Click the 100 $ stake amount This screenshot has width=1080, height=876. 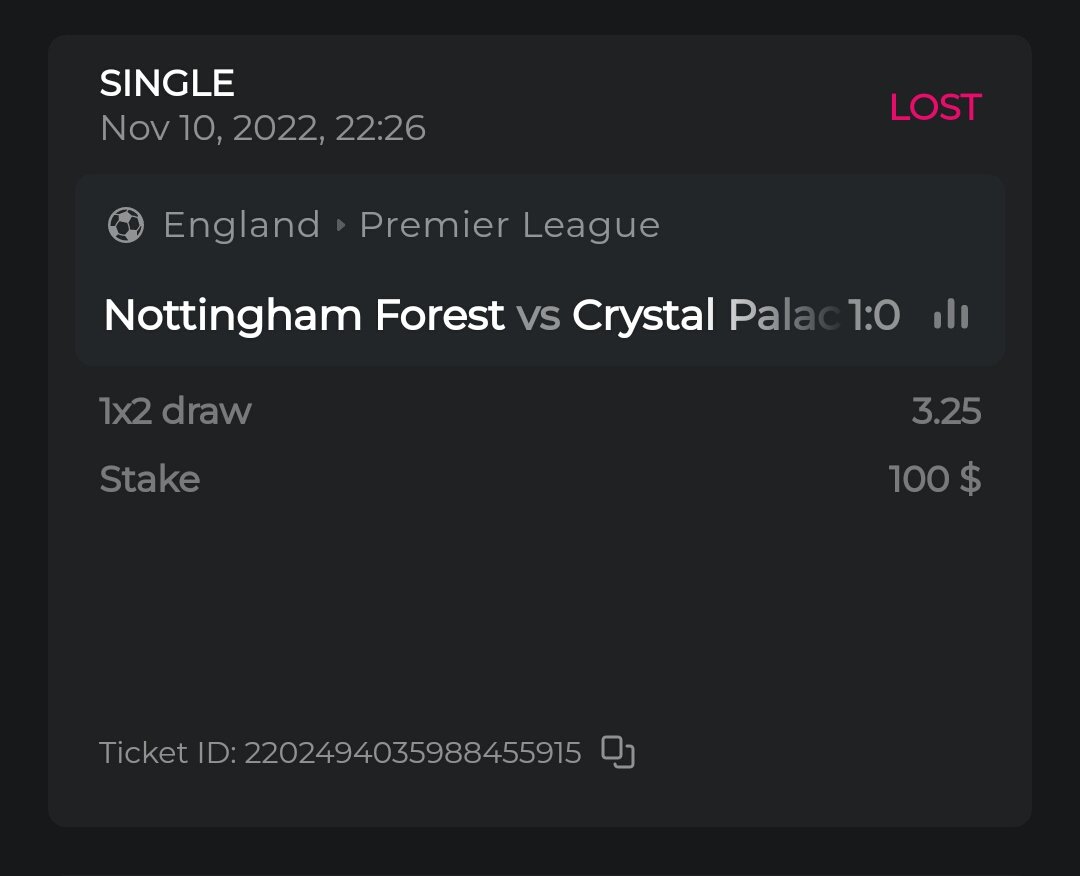935,479
